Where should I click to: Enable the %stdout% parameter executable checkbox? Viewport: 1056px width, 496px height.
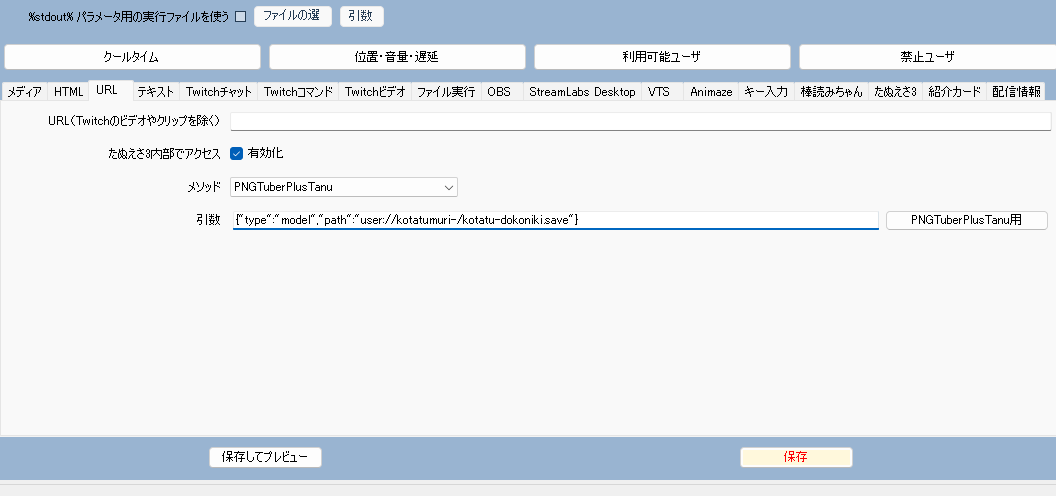pyautogui.click(x=240, y=16)
